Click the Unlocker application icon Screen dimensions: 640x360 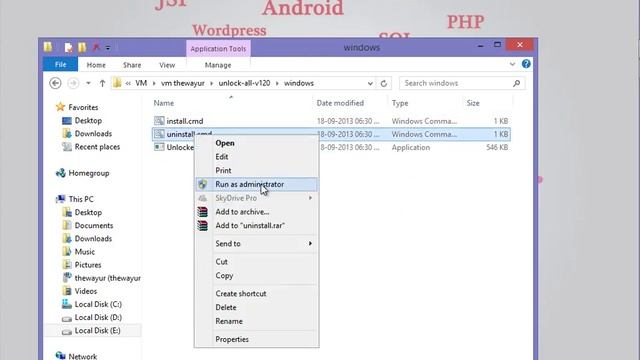click(159, 147)
